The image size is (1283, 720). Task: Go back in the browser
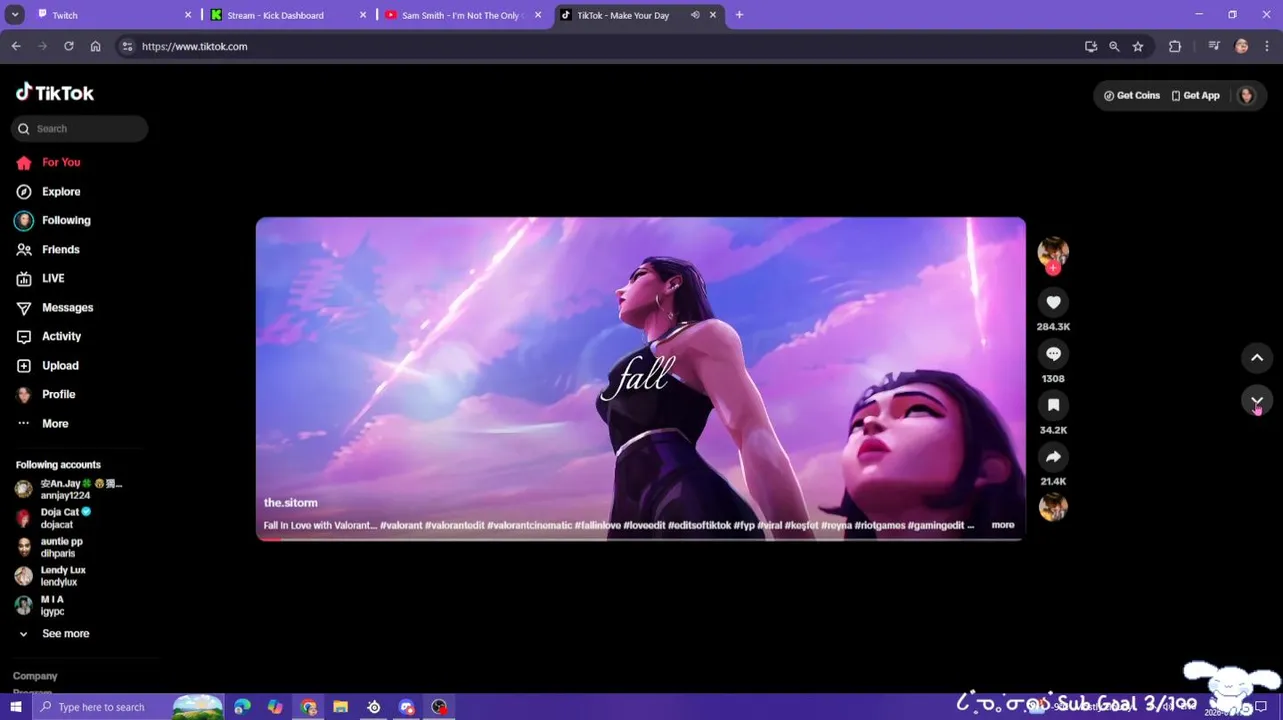click(16, 46)
